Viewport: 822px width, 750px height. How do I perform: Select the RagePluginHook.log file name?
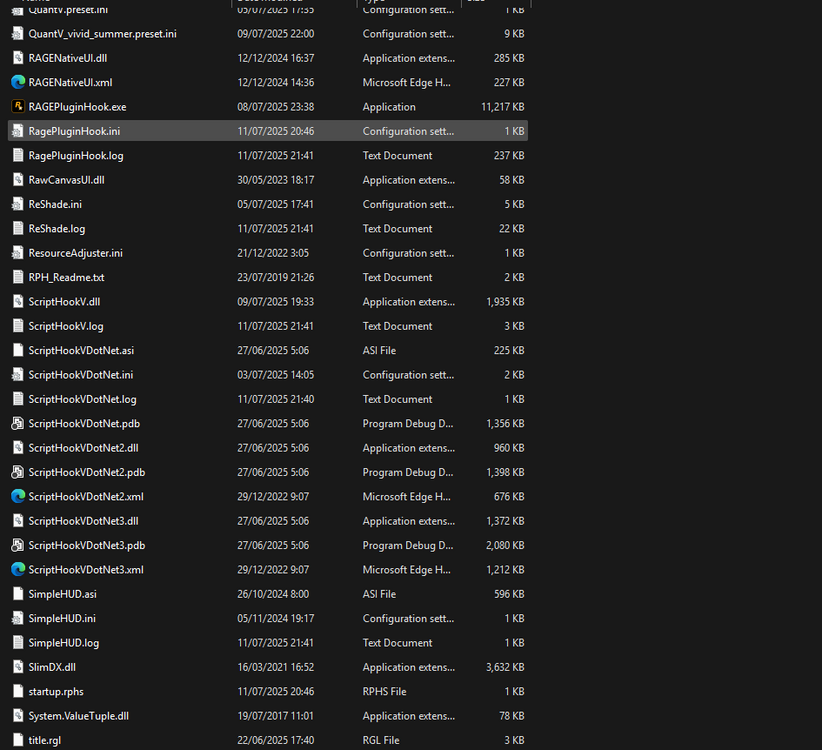[x=76, y=156]
